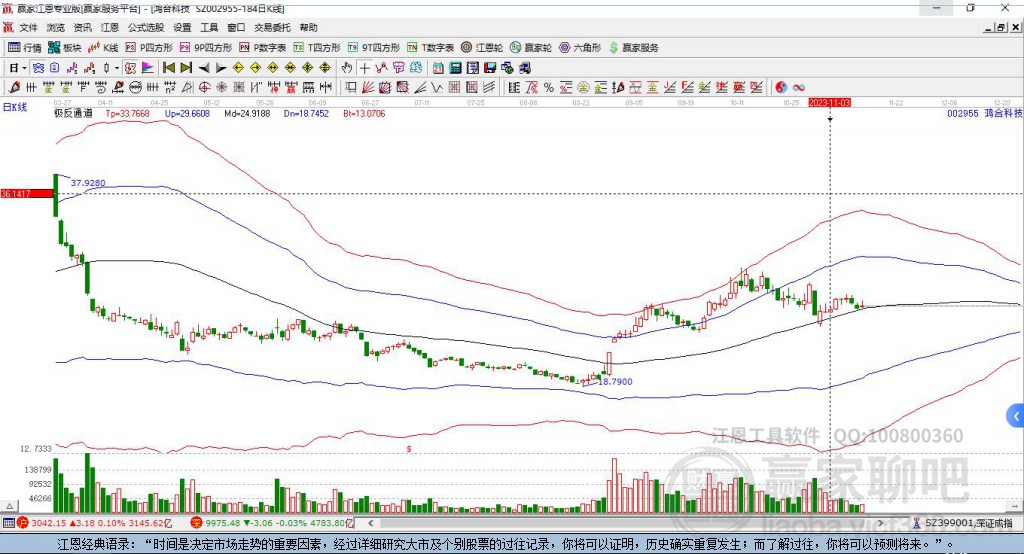Select the Gann fan angle tool
This screenshot has height=554, width=1024.
369,88
